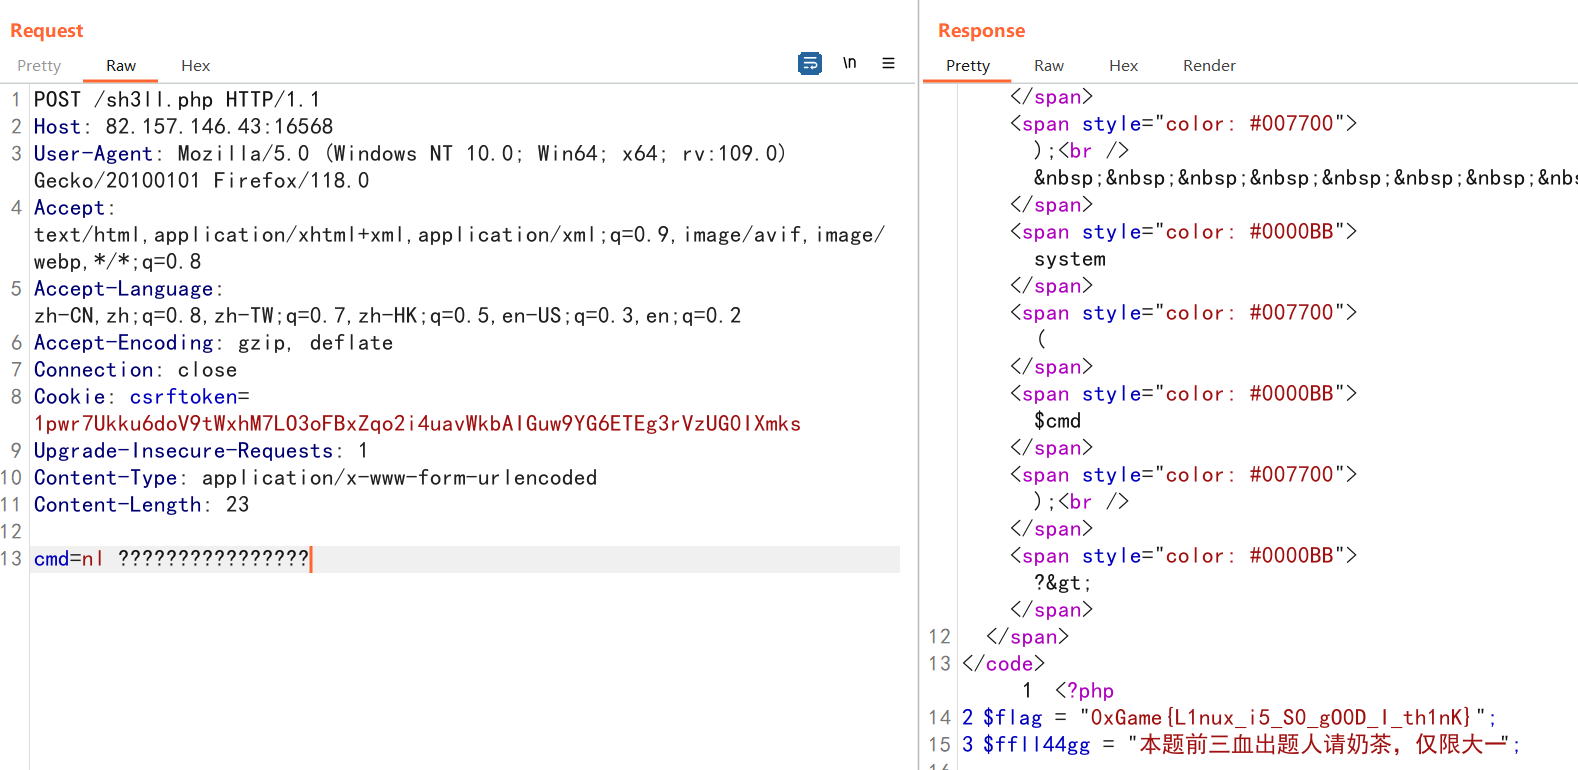Click the <?php tag in Response
Viewport: 1578px width, 770px height.
click(x=1084, y=691)
